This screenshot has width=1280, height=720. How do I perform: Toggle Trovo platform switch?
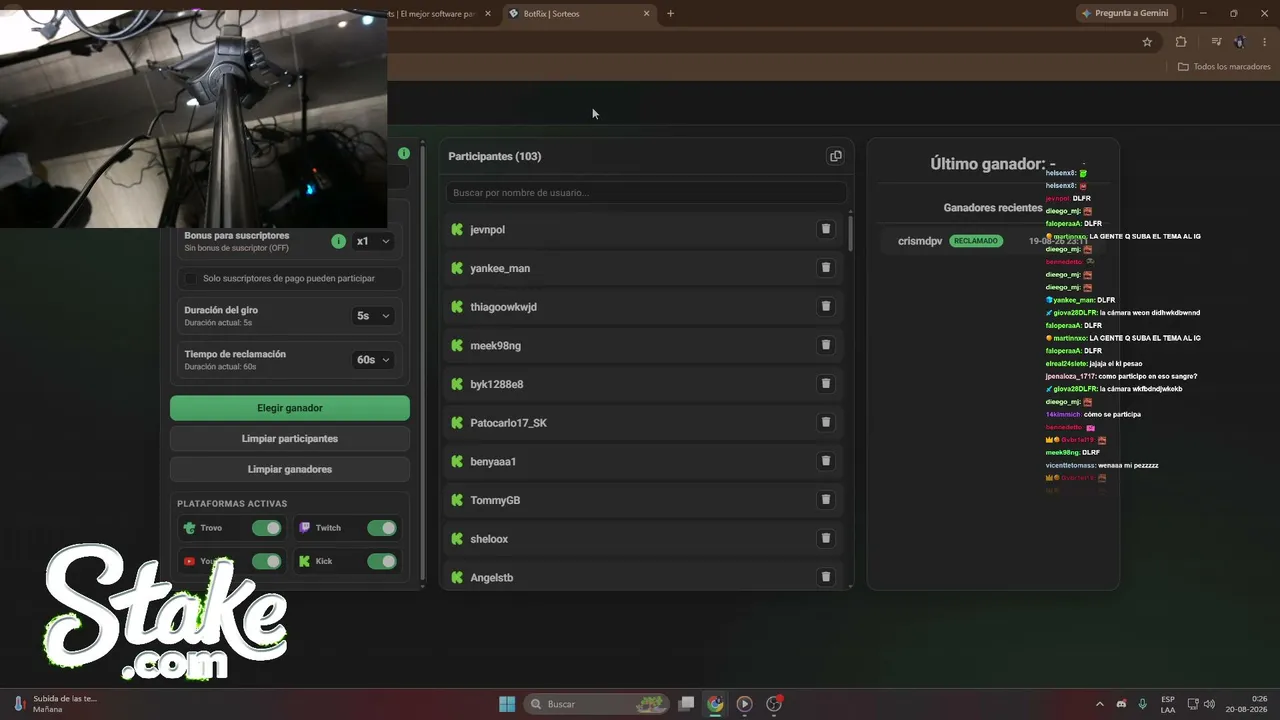(266, 528)
